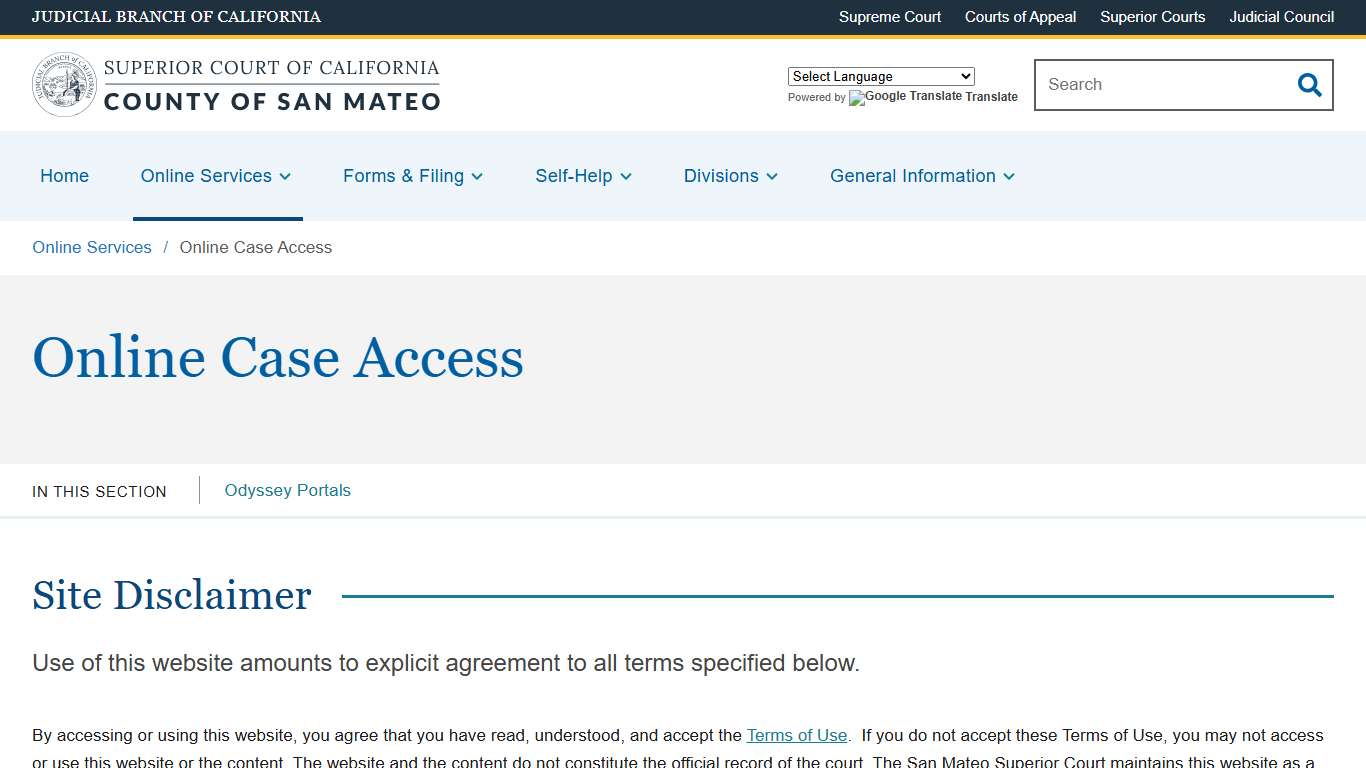Open the Courts of Appeal page
Viewport: 1366px width, 768px height.
[1020, 17]
